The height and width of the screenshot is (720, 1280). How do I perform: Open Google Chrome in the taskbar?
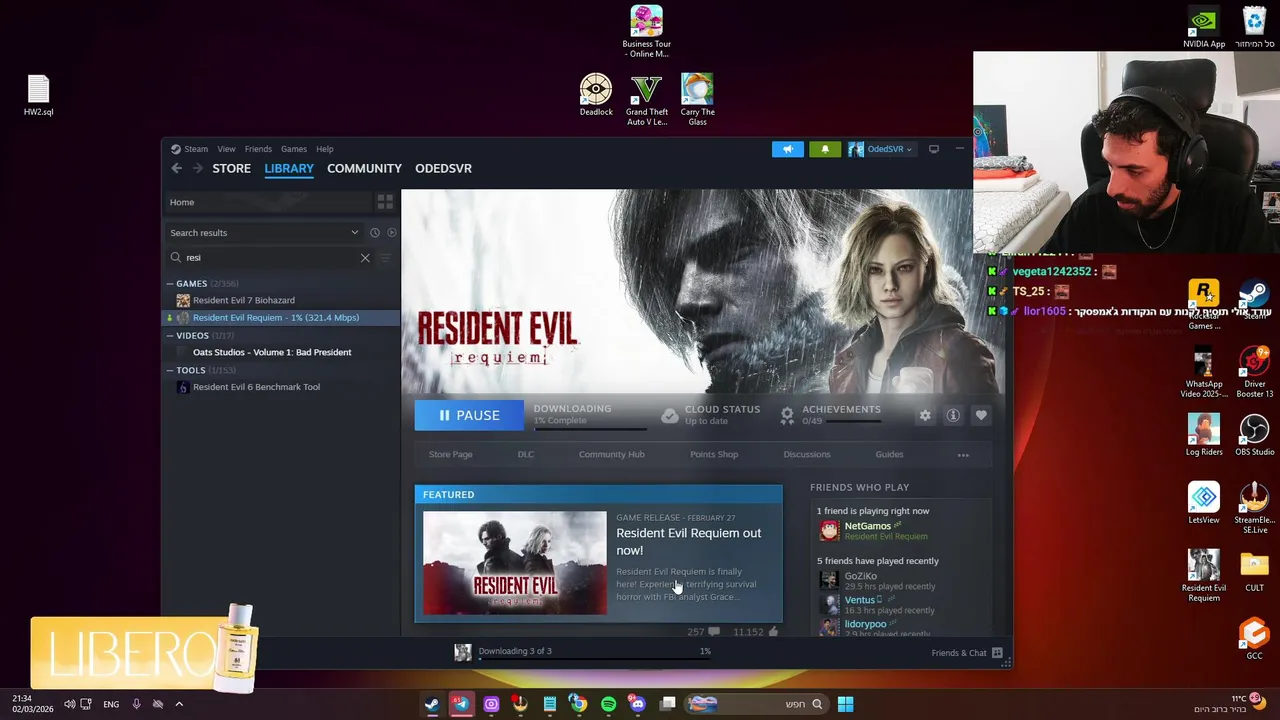578,704
